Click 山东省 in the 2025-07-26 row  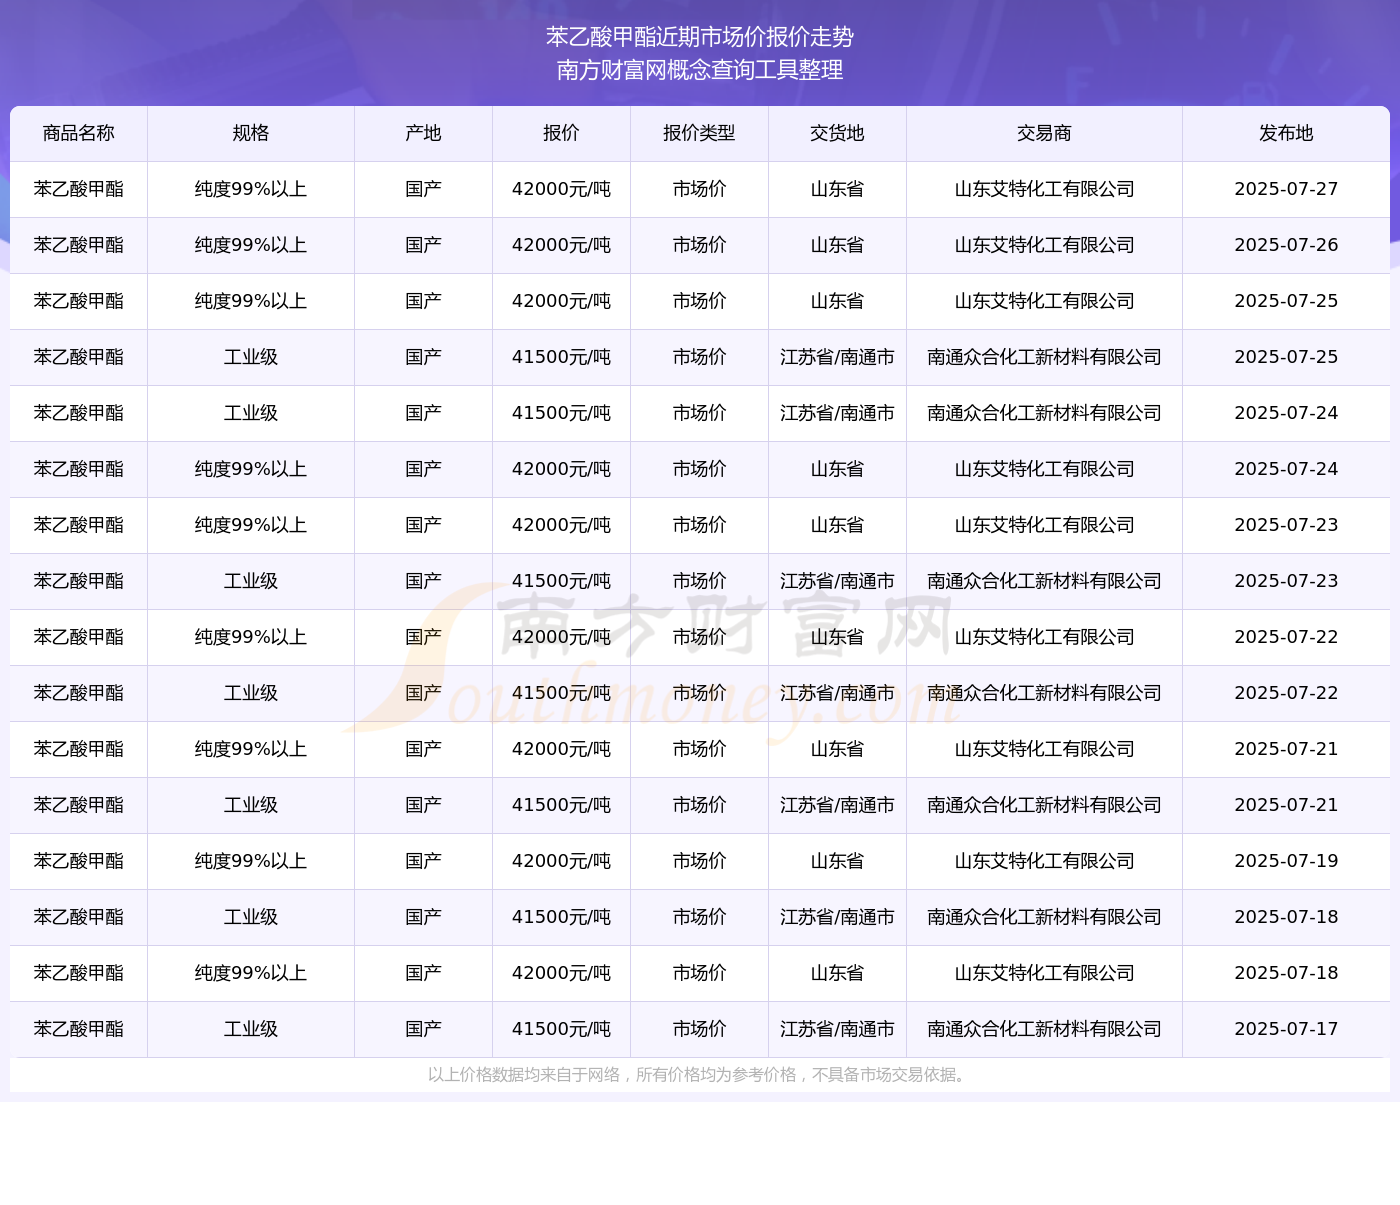pos(837,245)
